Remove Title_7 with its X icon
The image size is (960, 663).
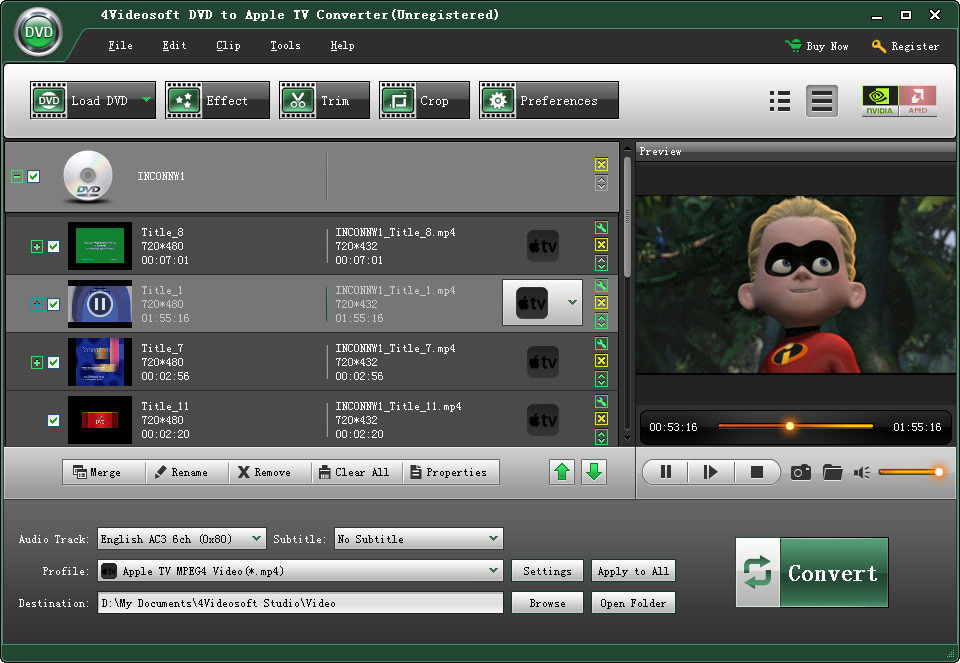(601, 361)
